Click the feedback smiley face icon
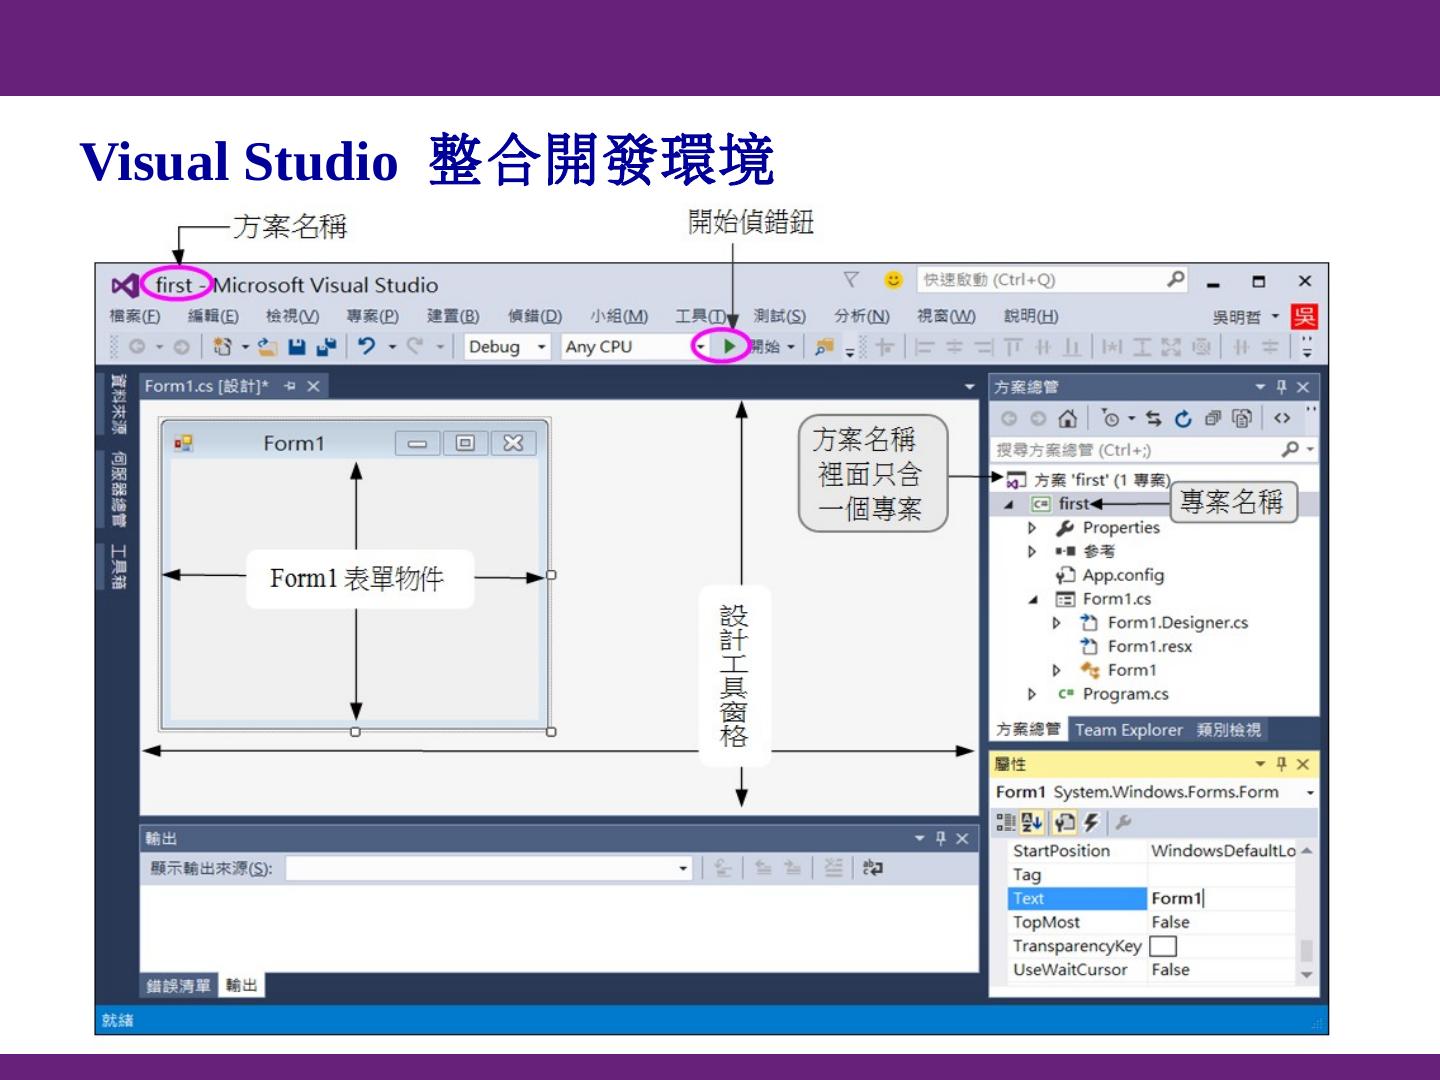The width and height of the screenshot is (1440, 1080). (x=893, y=280)
